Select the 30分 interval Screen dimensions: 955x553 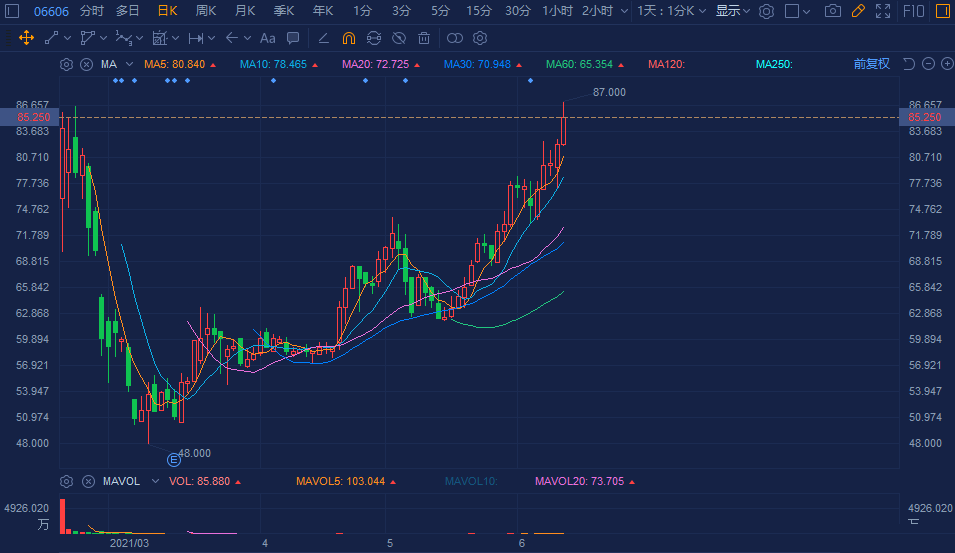pyautogui.click(x=518, y=11)
